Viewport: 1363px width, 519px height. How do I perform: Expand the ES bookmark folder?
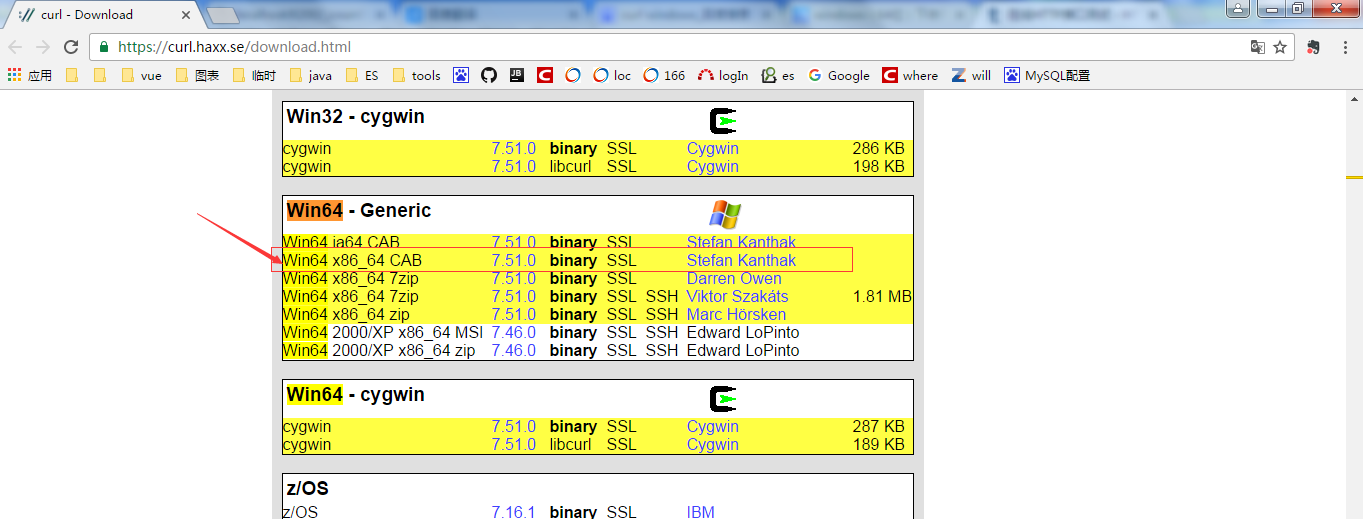pos(362,75)
